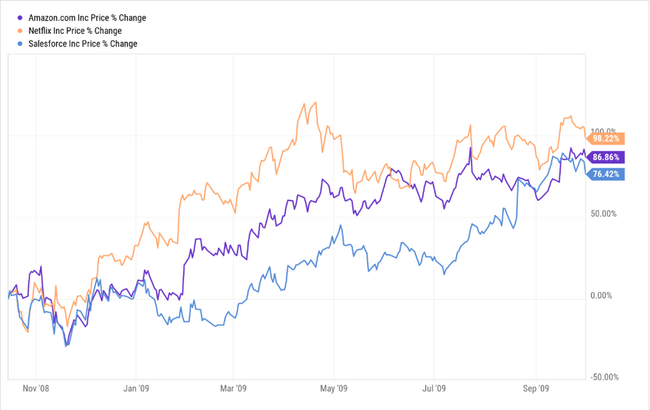Pick the Mar '09 x-axis date
This screenshot has width=650, height=410.
[233, 388]
